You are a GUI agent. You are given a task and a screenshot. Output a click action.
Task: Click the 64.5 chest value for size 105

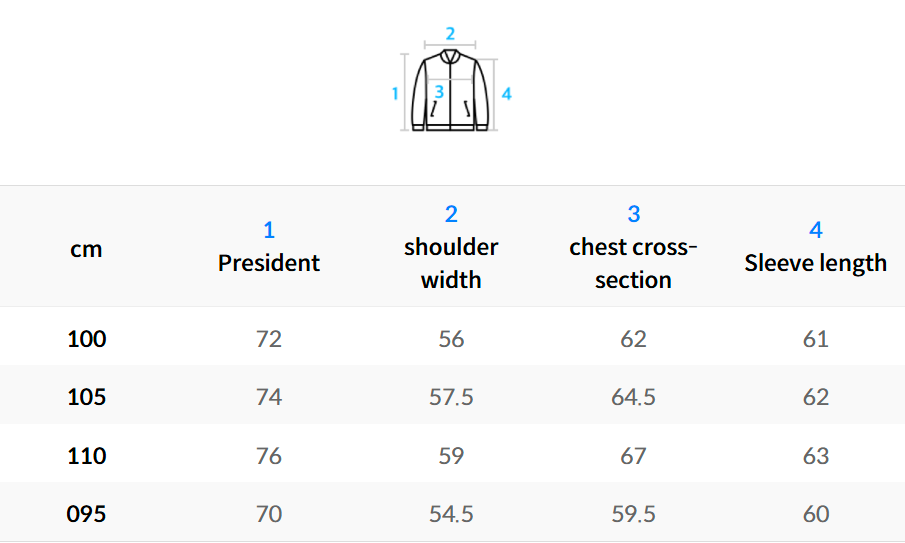coord(633,397)
